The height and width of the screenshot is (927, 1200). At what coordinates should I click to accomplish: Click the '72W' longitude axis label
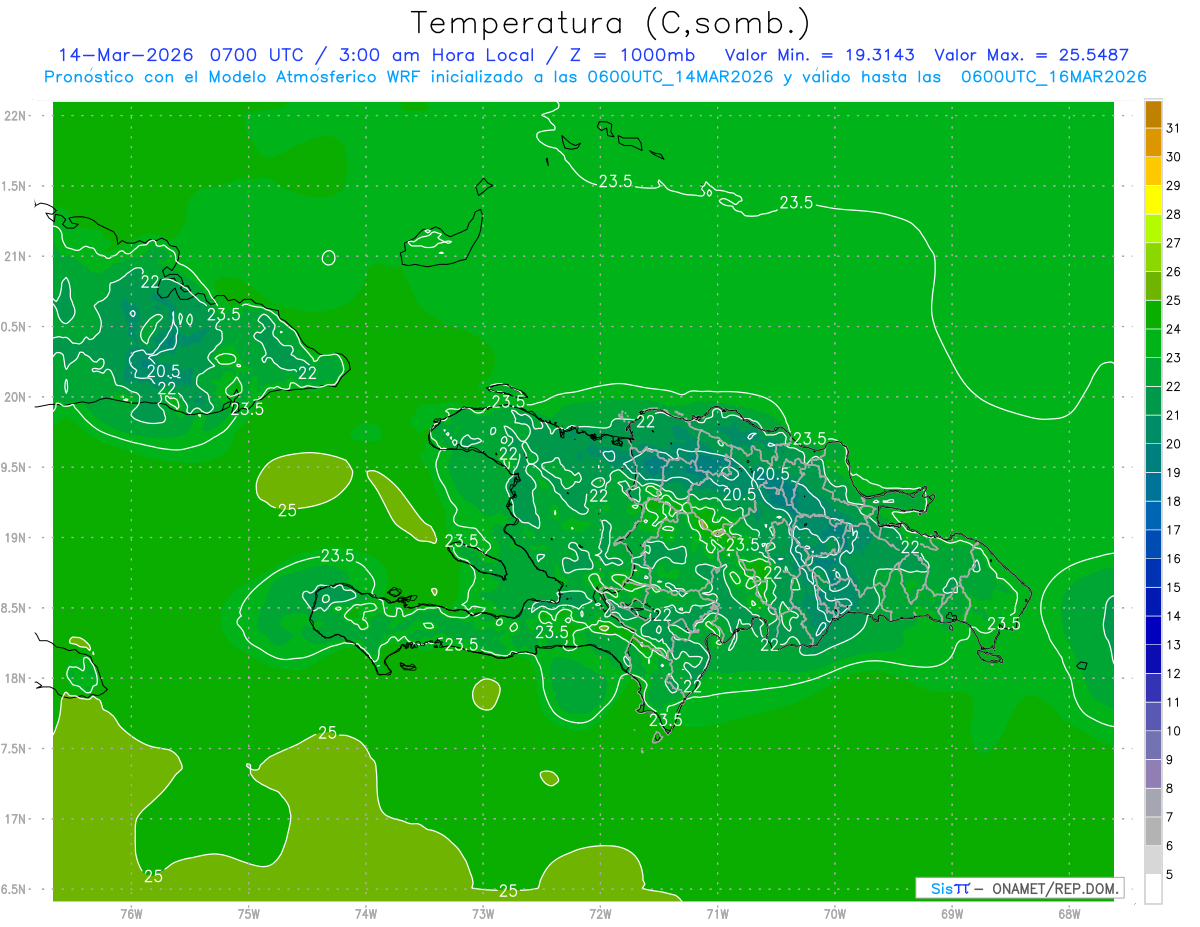click(600, 914)
